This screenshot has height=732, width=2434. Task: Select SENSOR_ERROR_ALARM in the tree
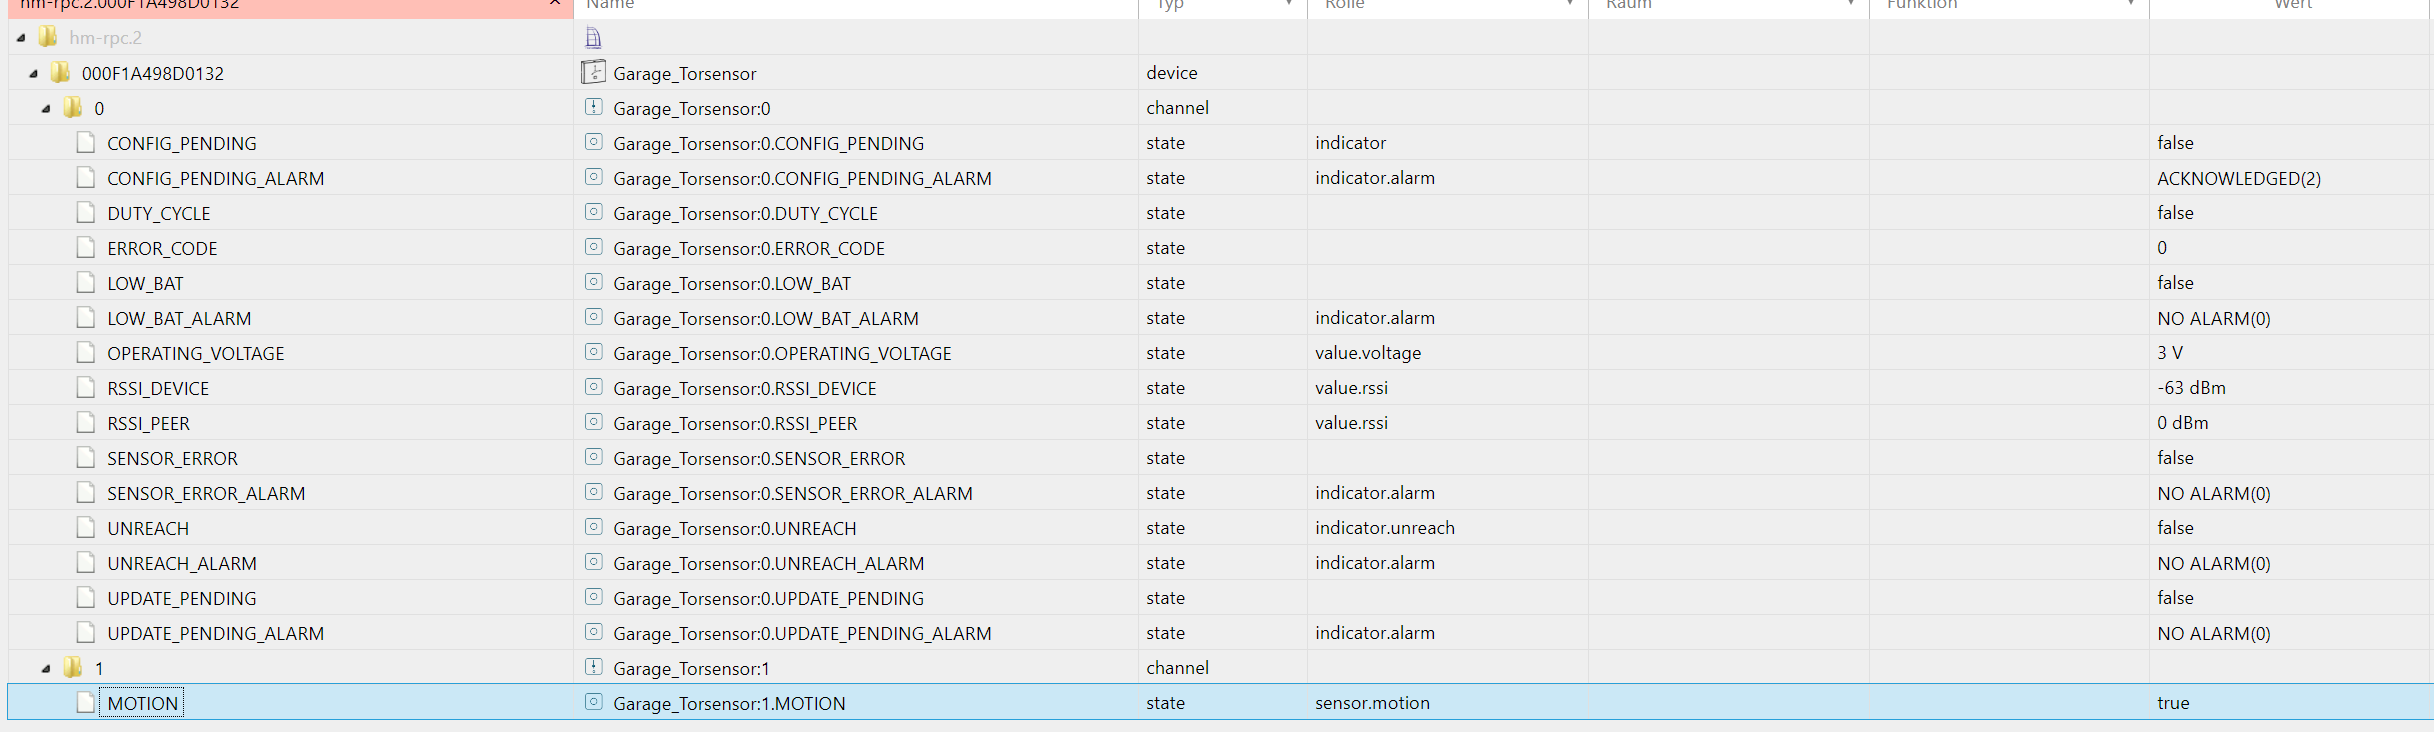click(206, 493)
